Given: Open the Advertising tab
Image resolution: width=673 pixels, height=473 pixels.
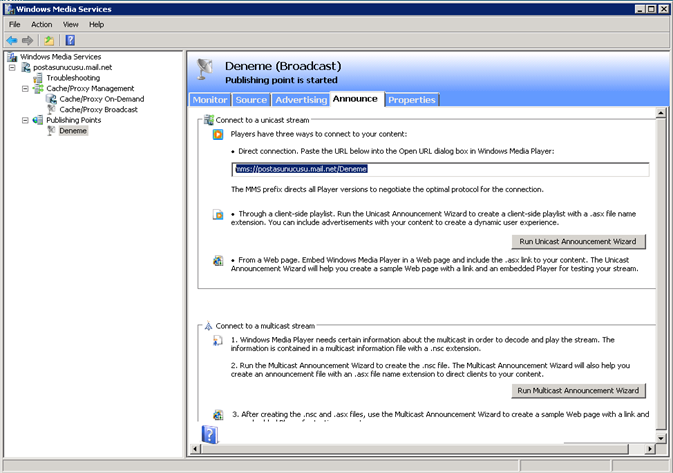Looking at the screenshot, I should (x=301, y=100).
